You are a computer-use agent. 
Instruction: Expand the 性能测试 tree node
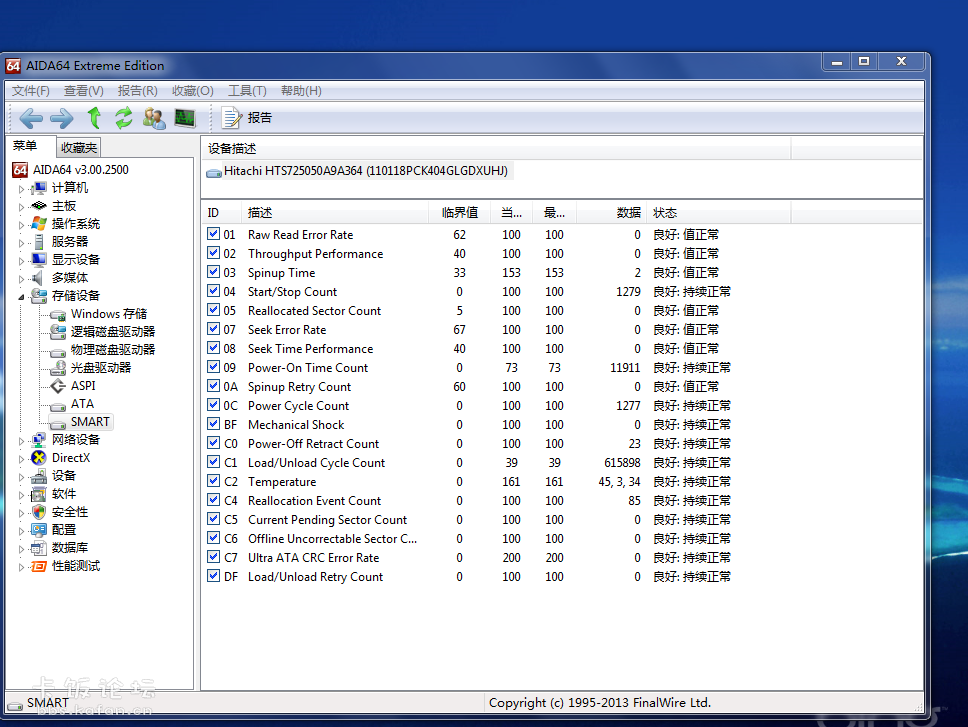tap(21, 567)
